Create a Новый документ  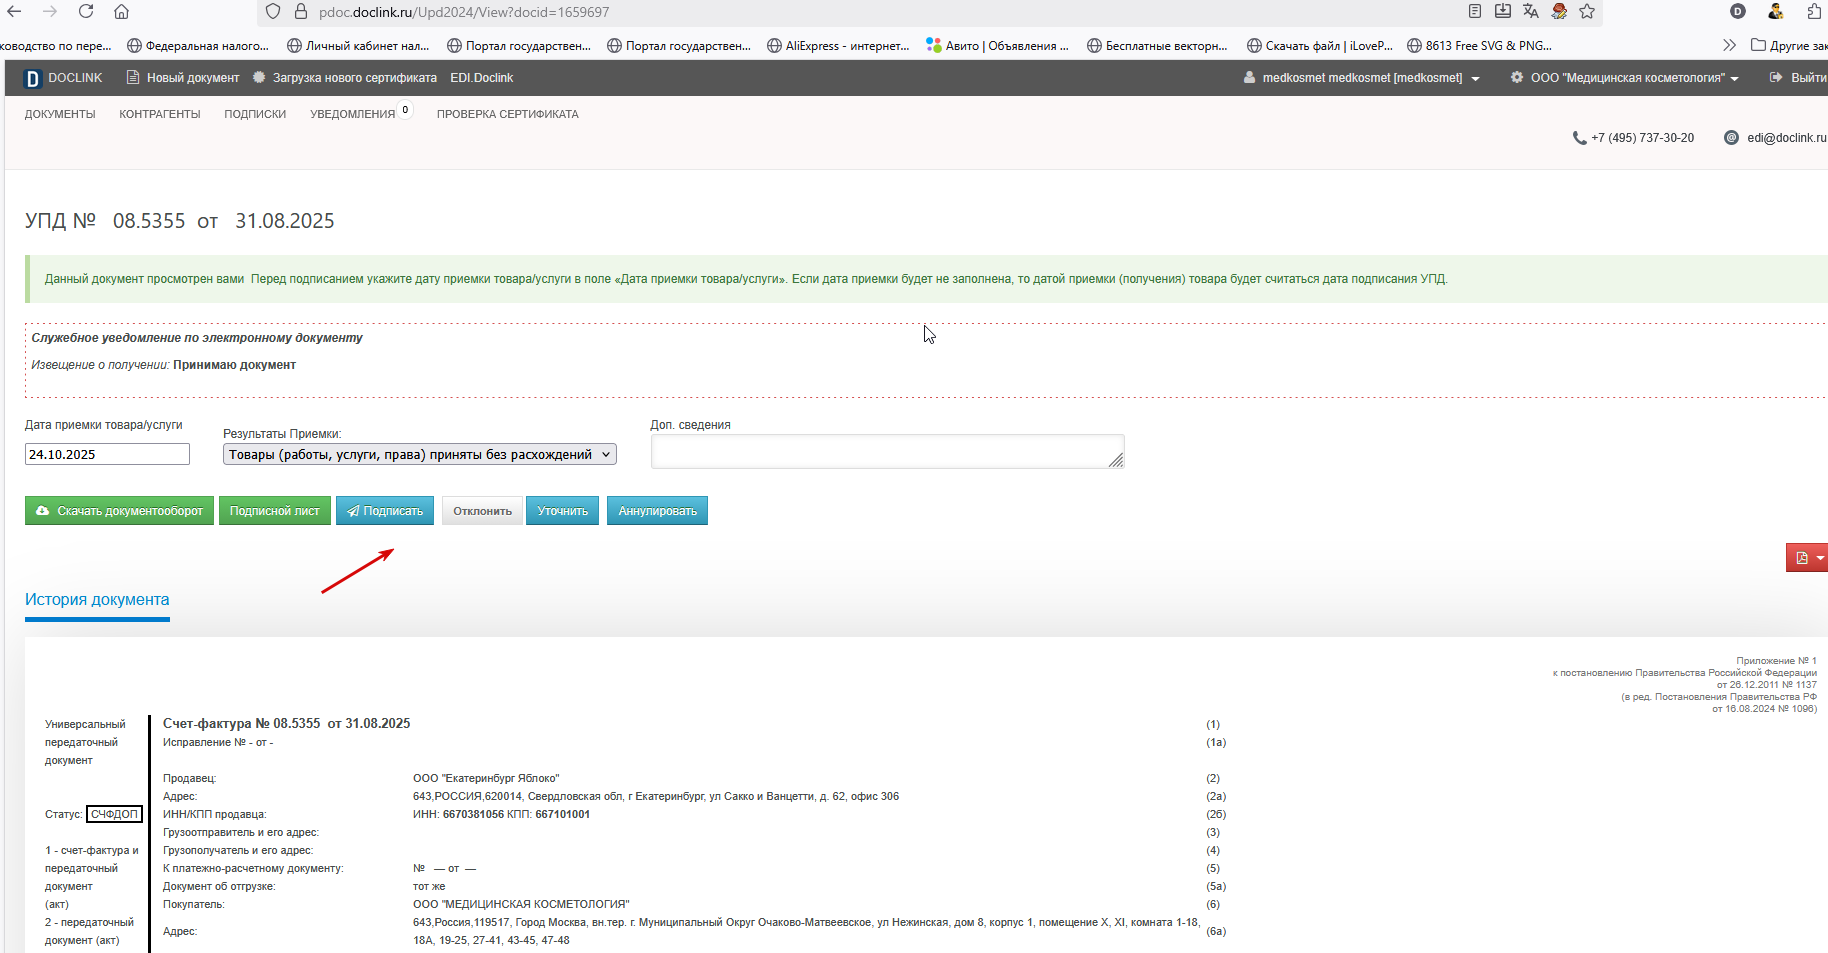183,78
